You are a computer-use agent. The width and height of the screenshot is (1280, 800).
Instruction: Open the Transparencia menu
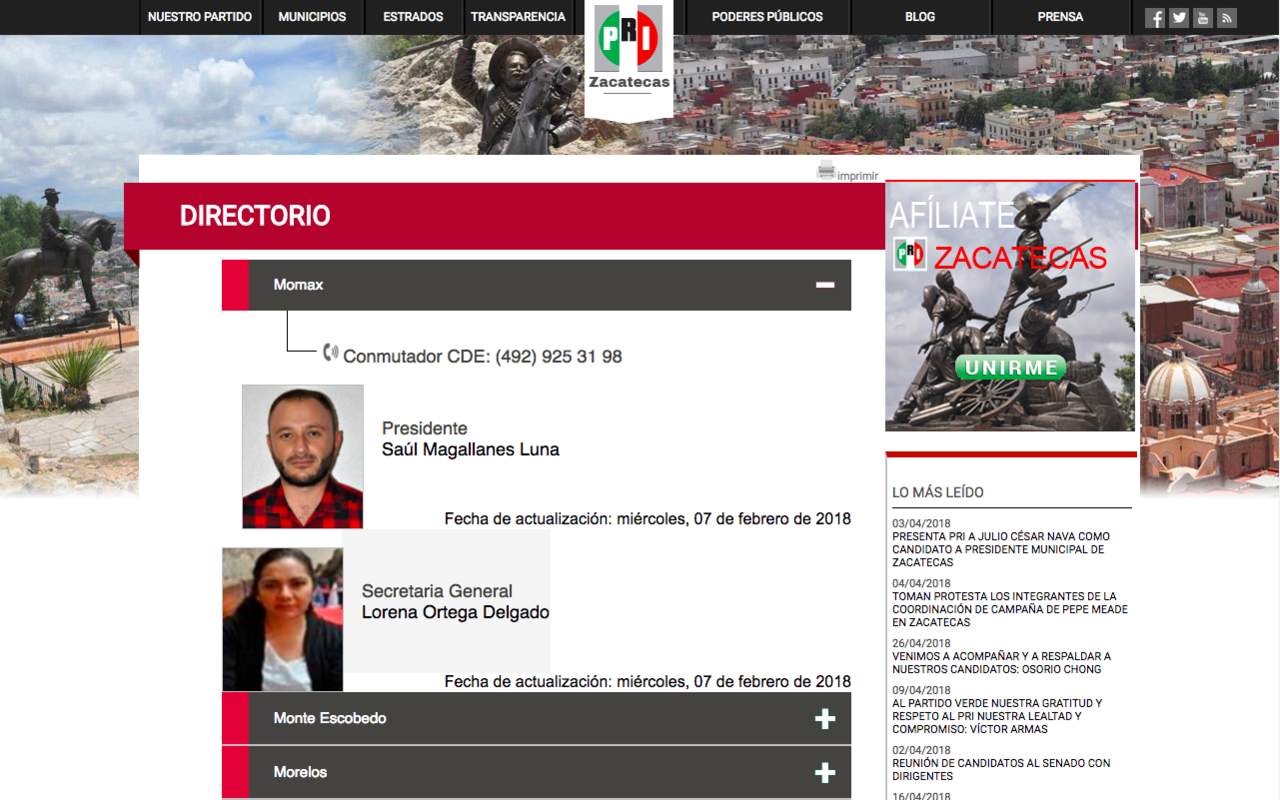click(518, 17)
